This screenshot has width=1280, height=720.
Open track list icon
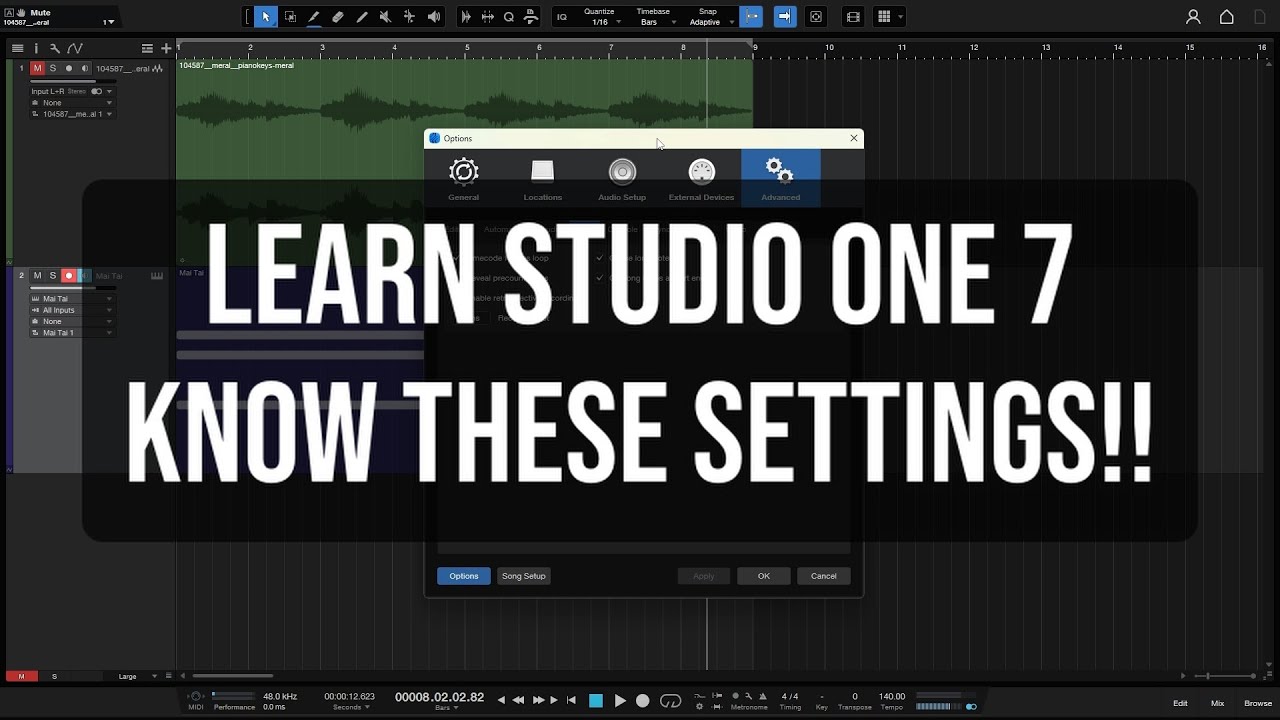point(17,48)
